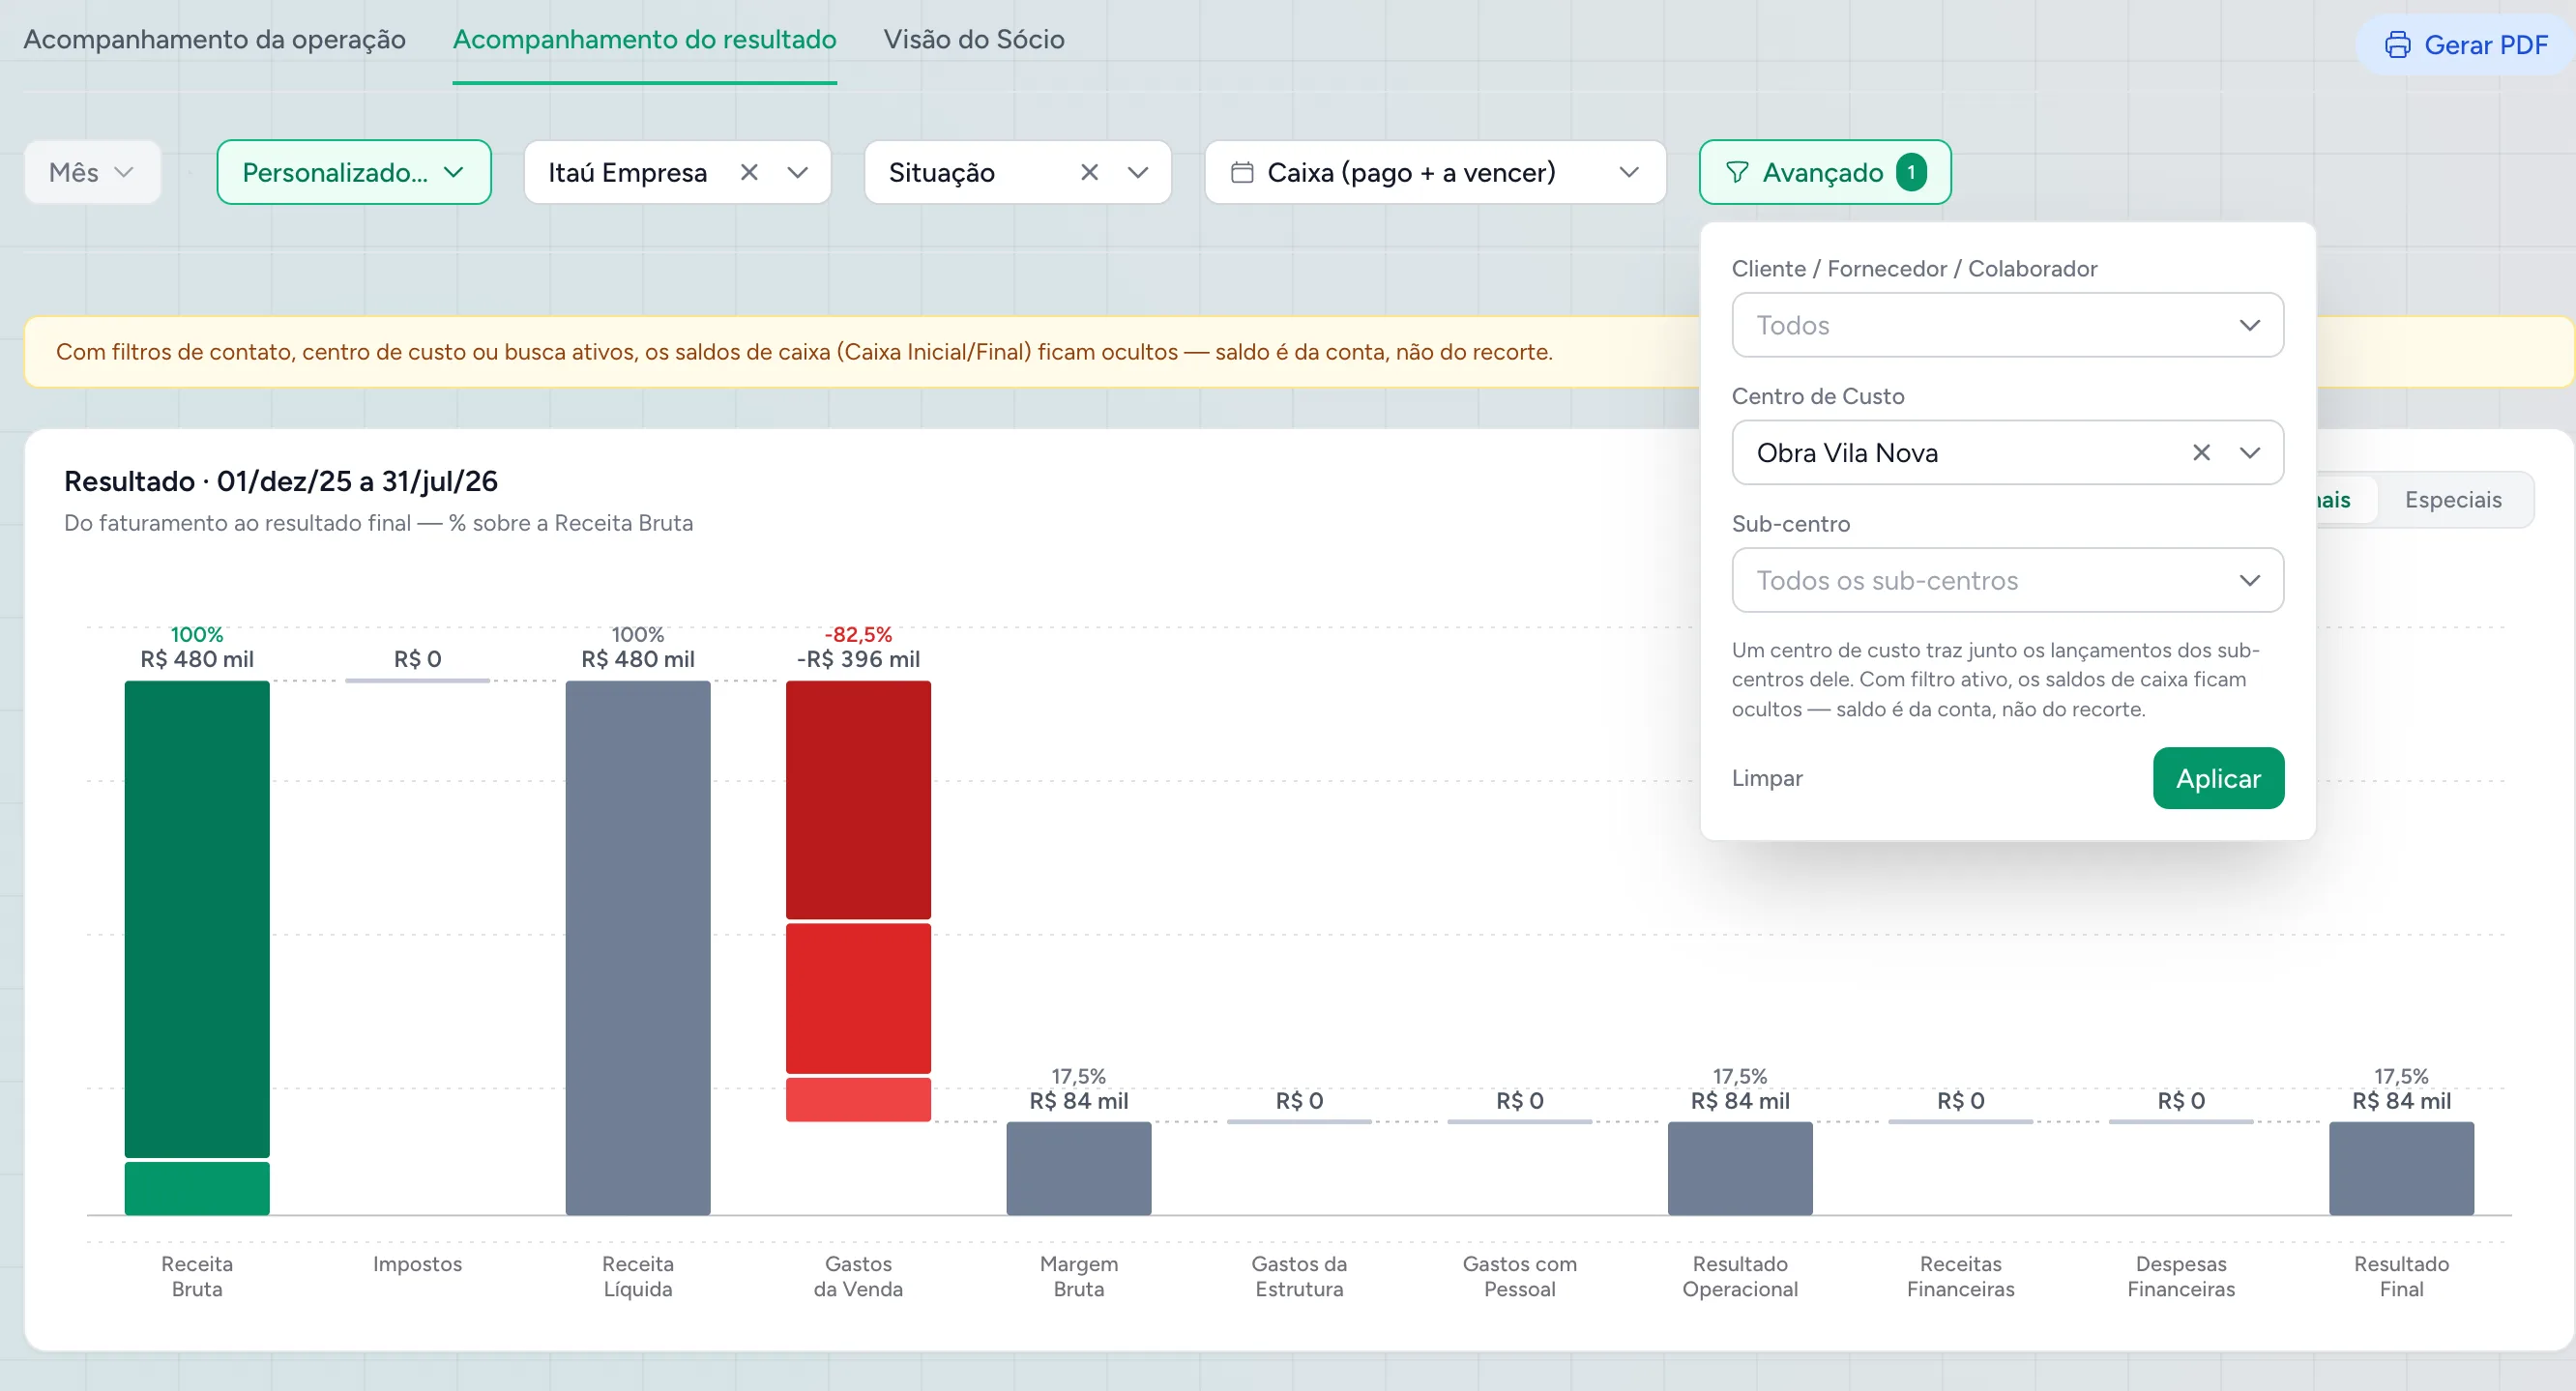Expand the Centro de Custo chevron
The image size is (2576, 1391).
click(2249, 452)
